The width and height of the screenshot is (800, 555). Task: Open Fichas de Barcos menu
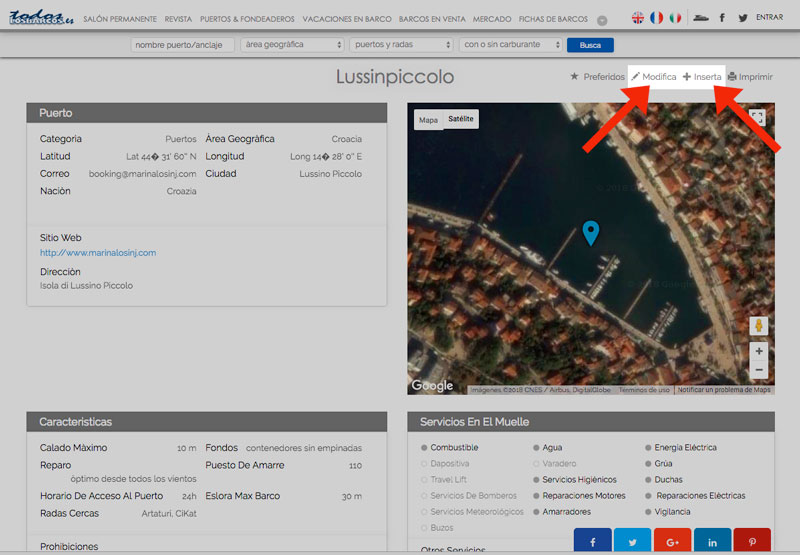pos(553,19)
